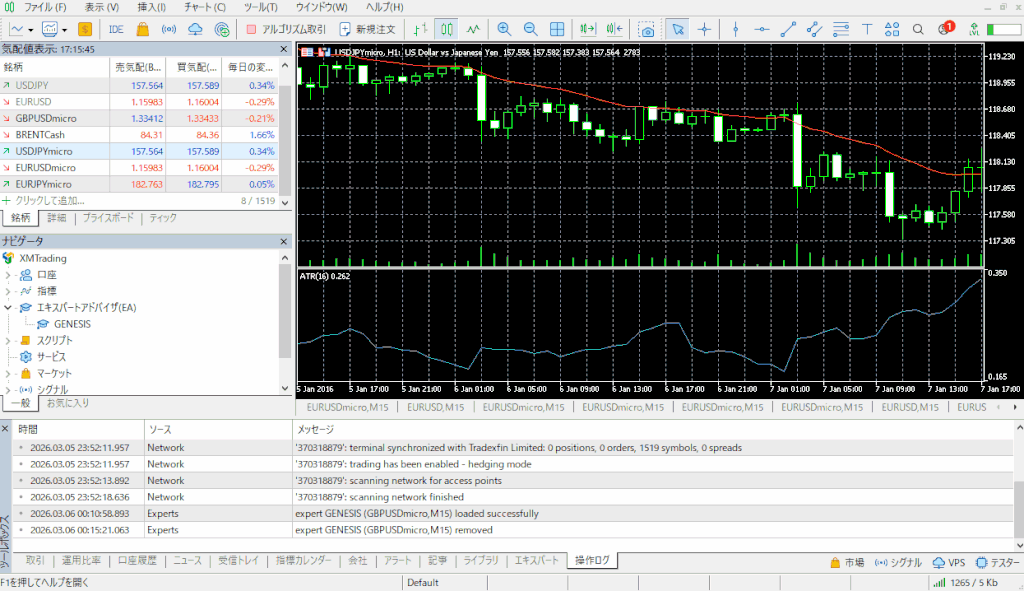Choose the trendline drawing tool
The height and width of the screenshot is (591, 1024).
tap(789, 29)
